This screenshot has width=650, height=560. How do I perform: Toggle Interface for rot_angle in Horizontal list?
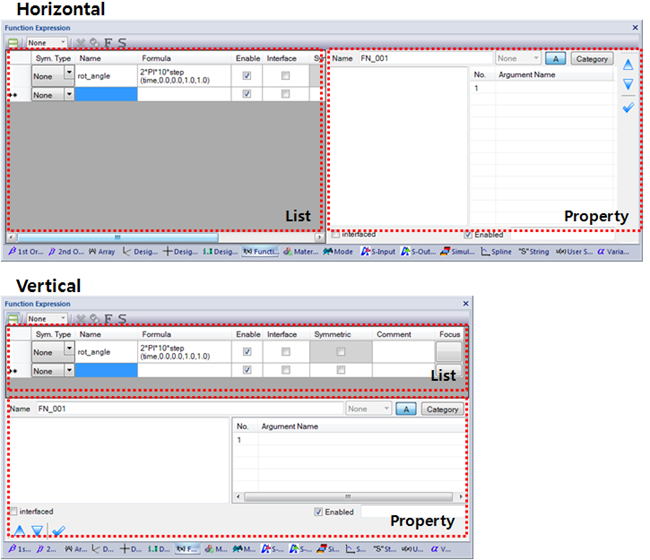tap(285, 75)
